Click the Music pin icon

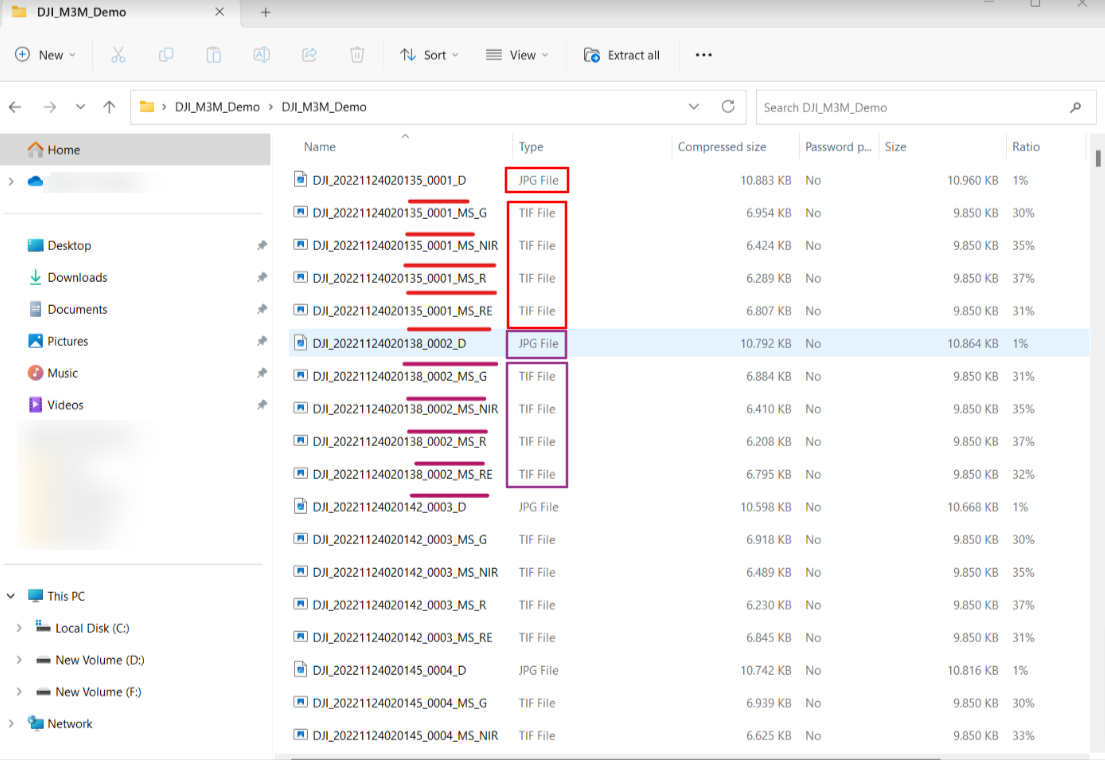point(262,372)
